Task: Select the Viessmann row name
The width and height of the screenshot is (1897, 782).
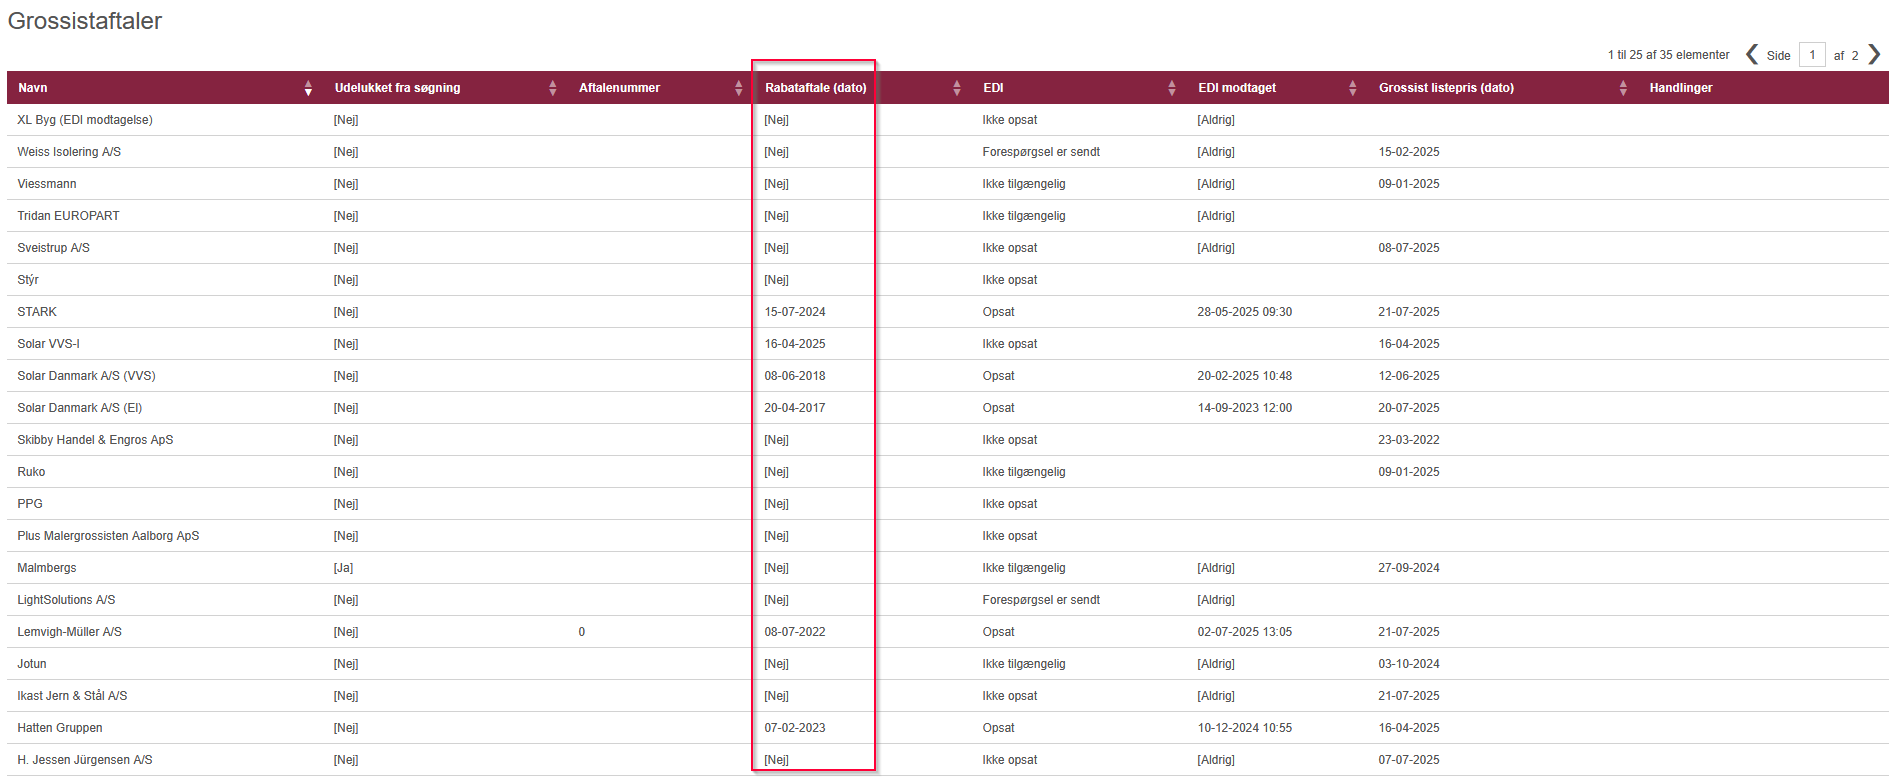Action: [x=47, y=184]
